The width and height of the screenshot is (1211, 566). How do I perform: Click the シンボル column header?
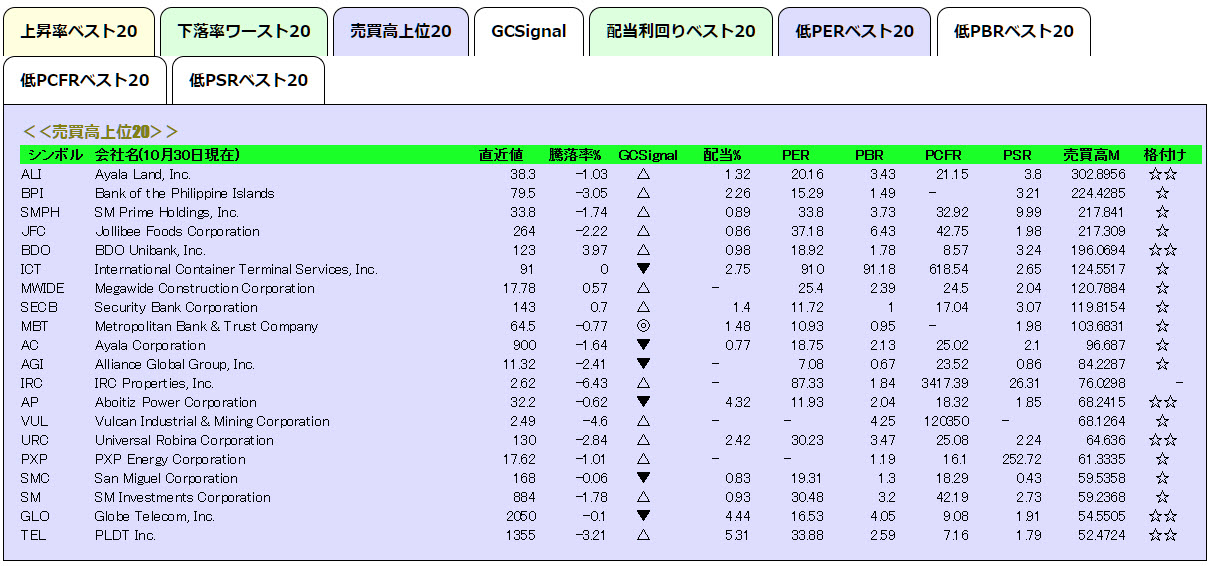[x=55, y=155]
